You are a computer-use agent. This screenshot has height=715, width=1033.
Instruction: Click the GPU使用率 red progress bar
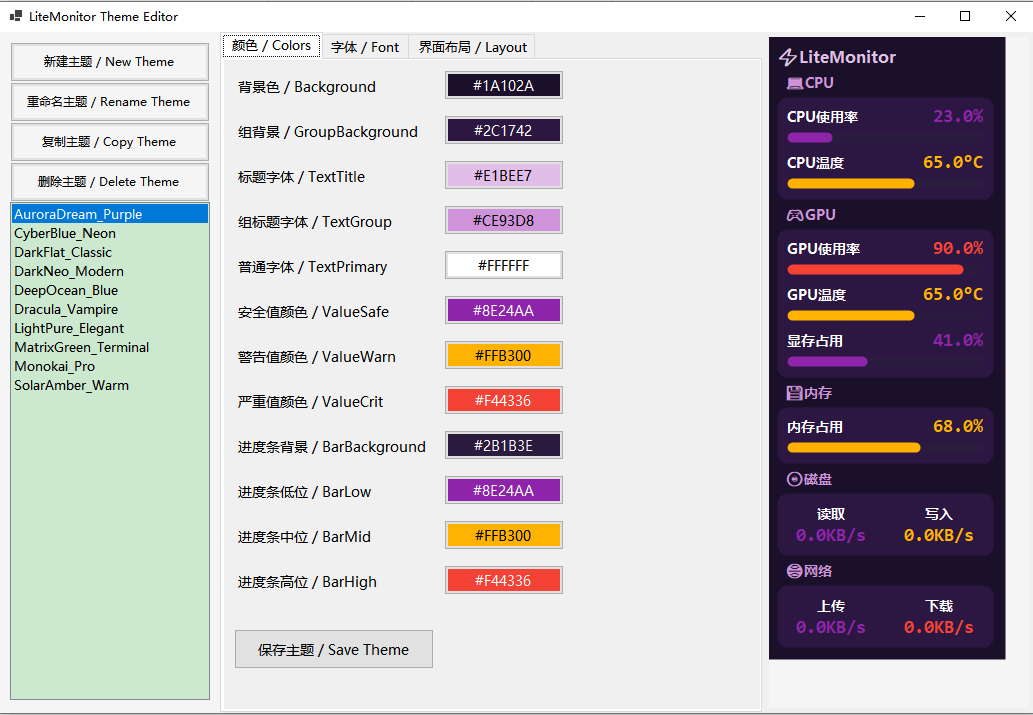click(875, 270)
